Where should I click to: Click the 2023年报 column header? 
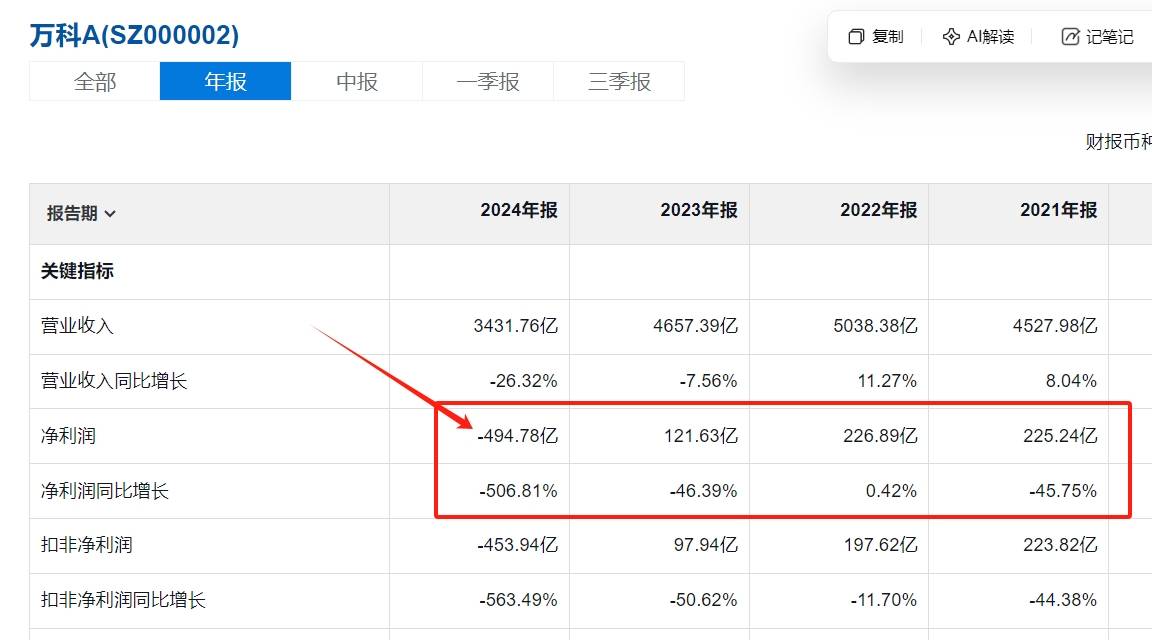699,210
